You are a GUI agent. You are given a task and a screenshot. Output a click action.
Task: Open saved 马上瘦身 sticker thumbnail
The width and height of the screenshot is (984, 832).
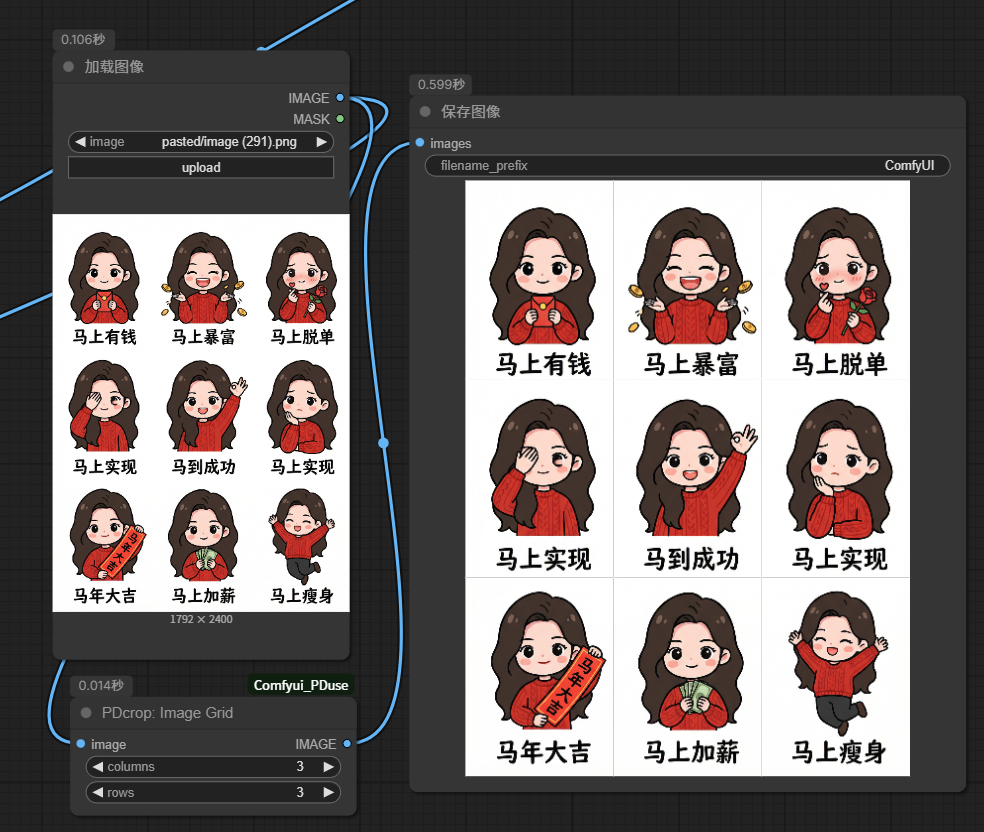tap(836, 677)
